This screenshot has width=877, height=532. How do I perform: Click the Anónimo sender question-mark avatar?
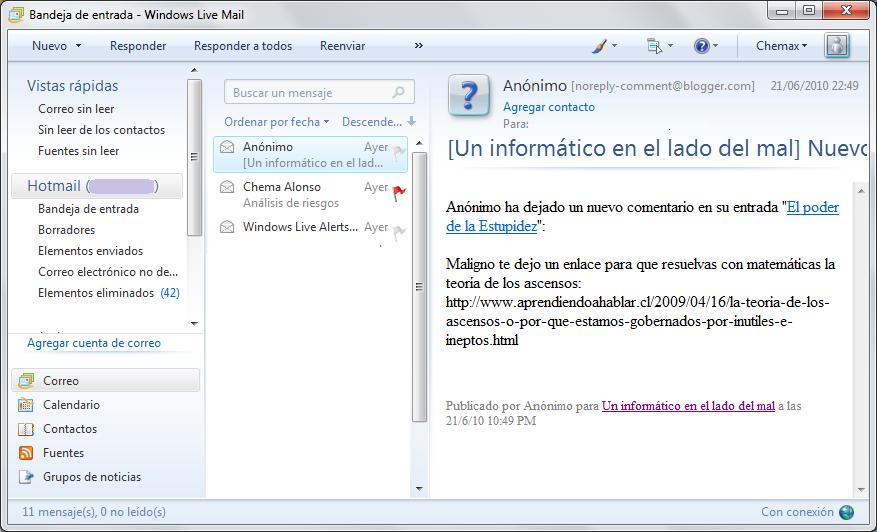point(469,96)
